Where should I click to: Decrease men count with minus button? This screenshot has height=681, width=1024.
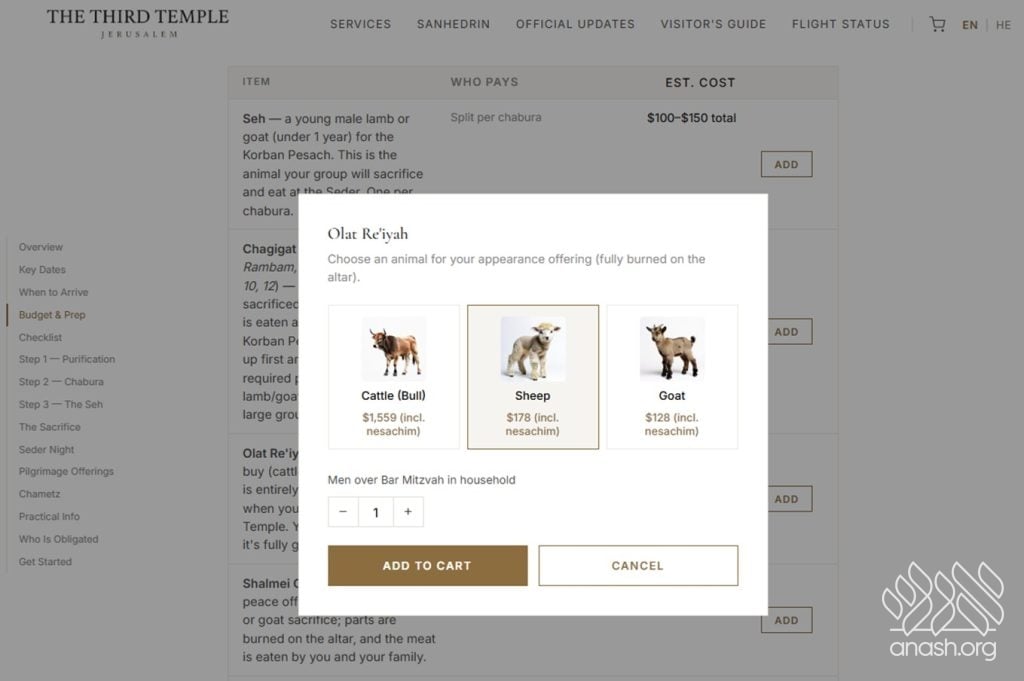(343, 512)
